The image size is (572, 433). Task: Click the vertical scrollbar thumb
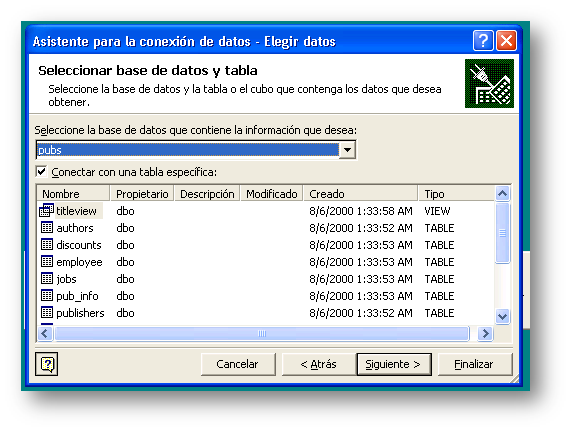502,233
